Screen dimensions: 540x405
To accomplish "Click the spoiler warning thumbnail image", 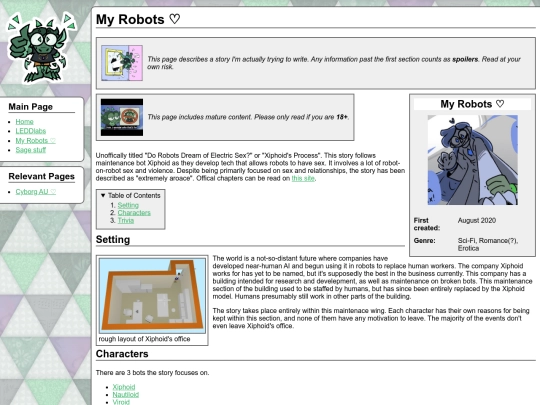I will click(122, 63).
